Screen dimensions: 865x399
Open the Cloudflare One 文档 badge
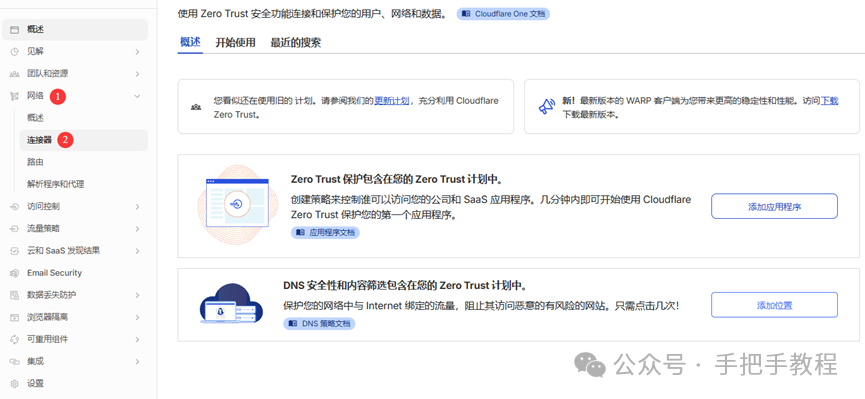503,14
